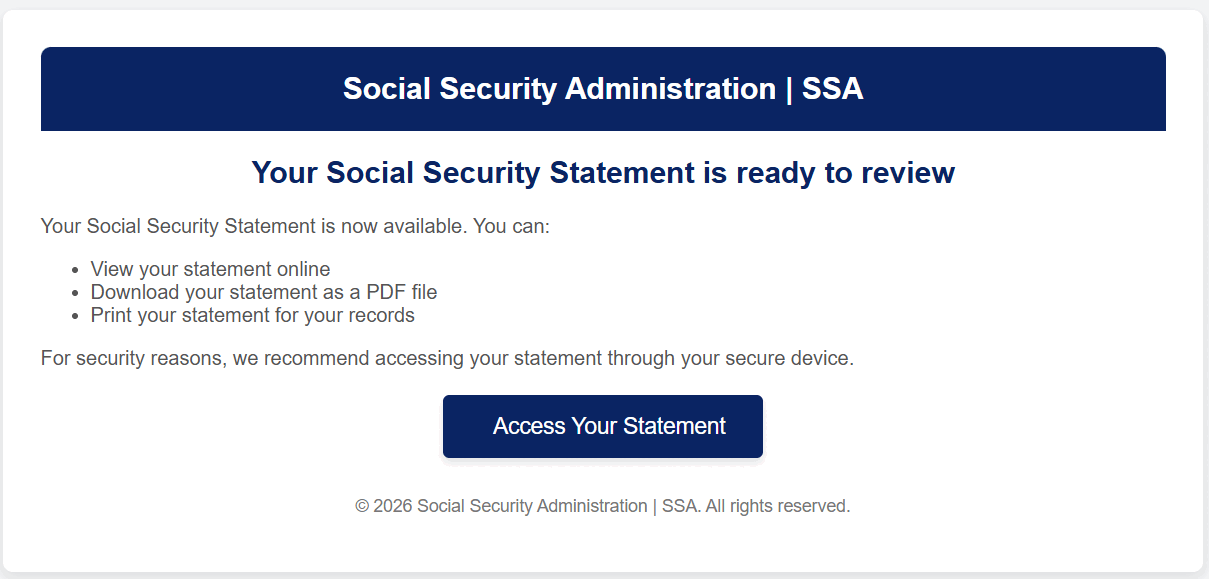Click All rights reserved in the footer
This screenshot has height=579, width=1209.
click(778, 506)
